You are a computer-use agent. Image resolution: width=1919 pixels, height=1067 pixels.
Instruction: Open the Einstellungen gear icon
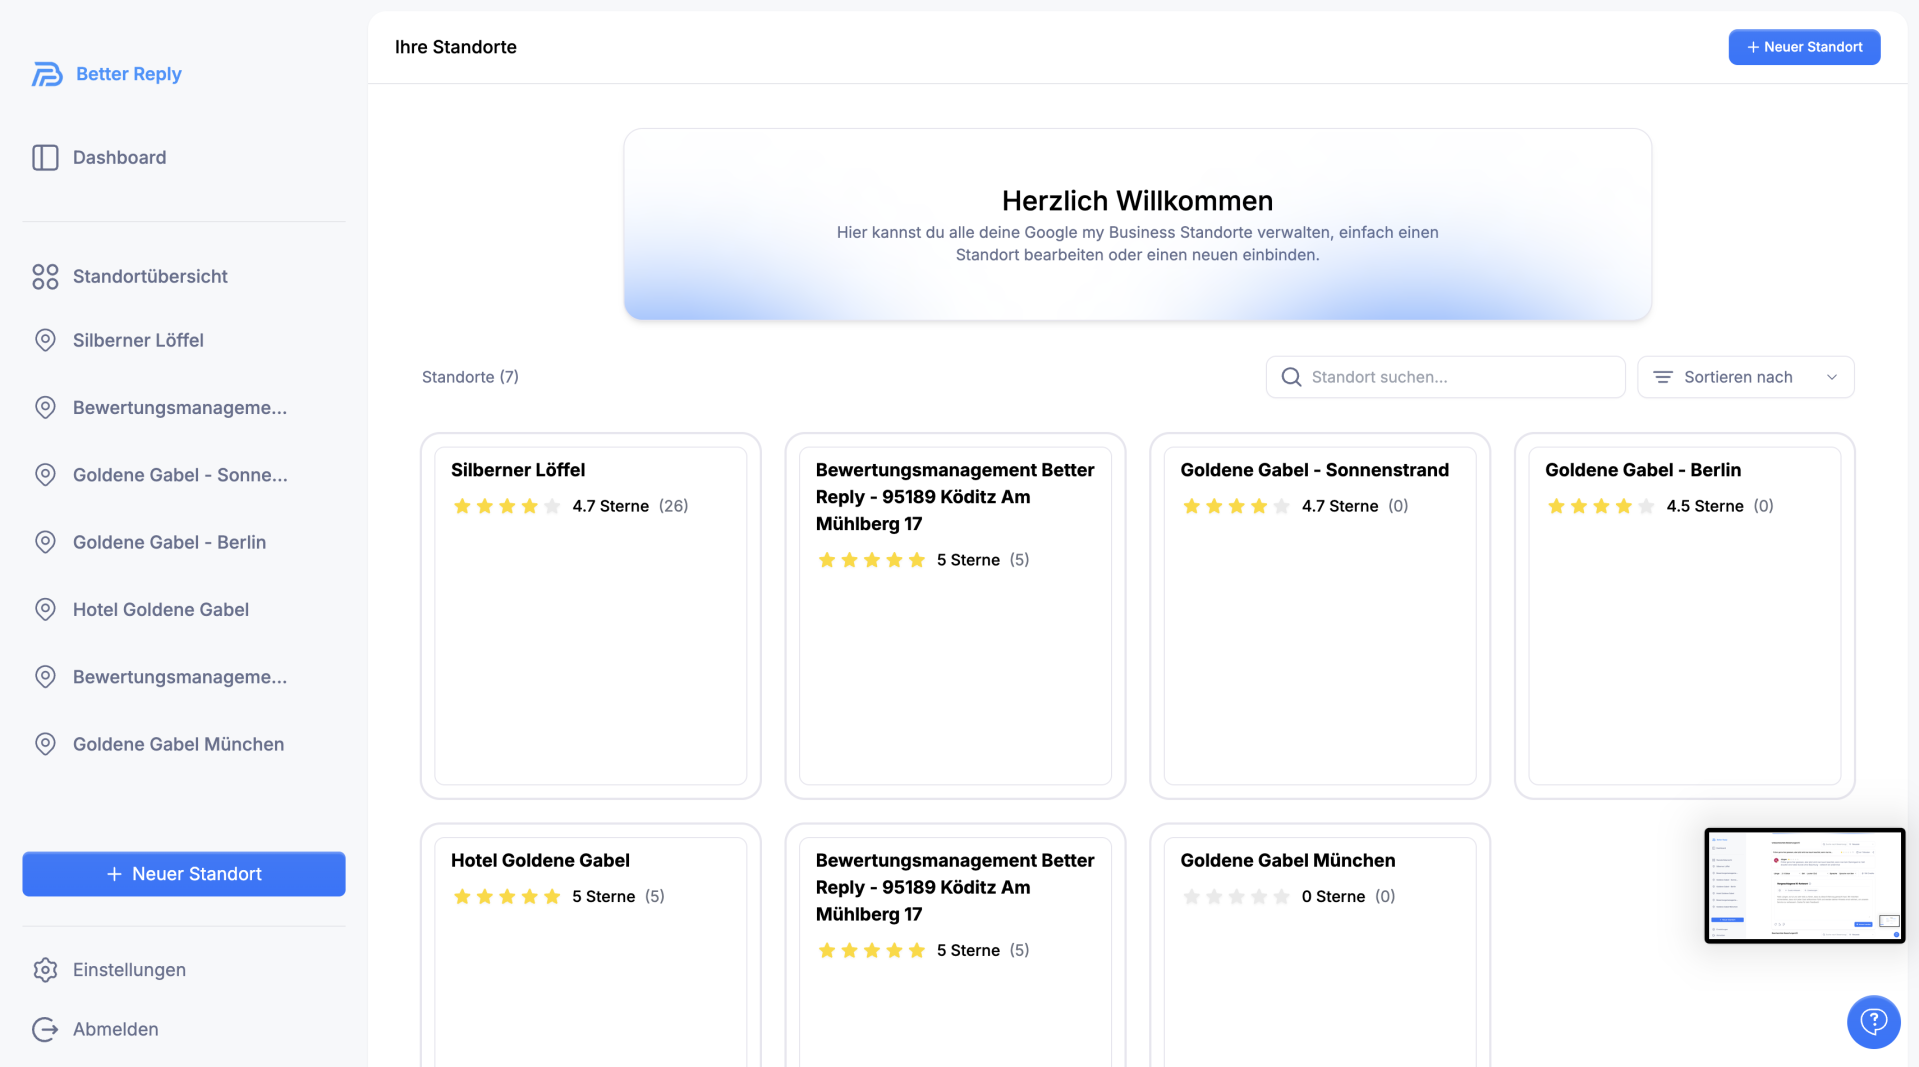(45, 969)
